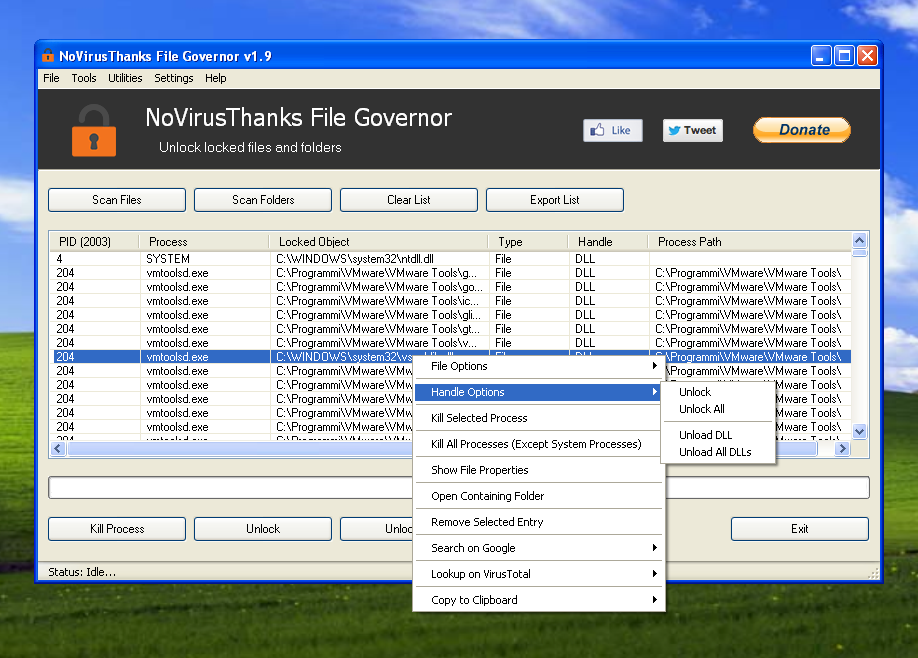
Task: Expand the Copy to Clipboard submenu
Action: (x=539, y=600)
